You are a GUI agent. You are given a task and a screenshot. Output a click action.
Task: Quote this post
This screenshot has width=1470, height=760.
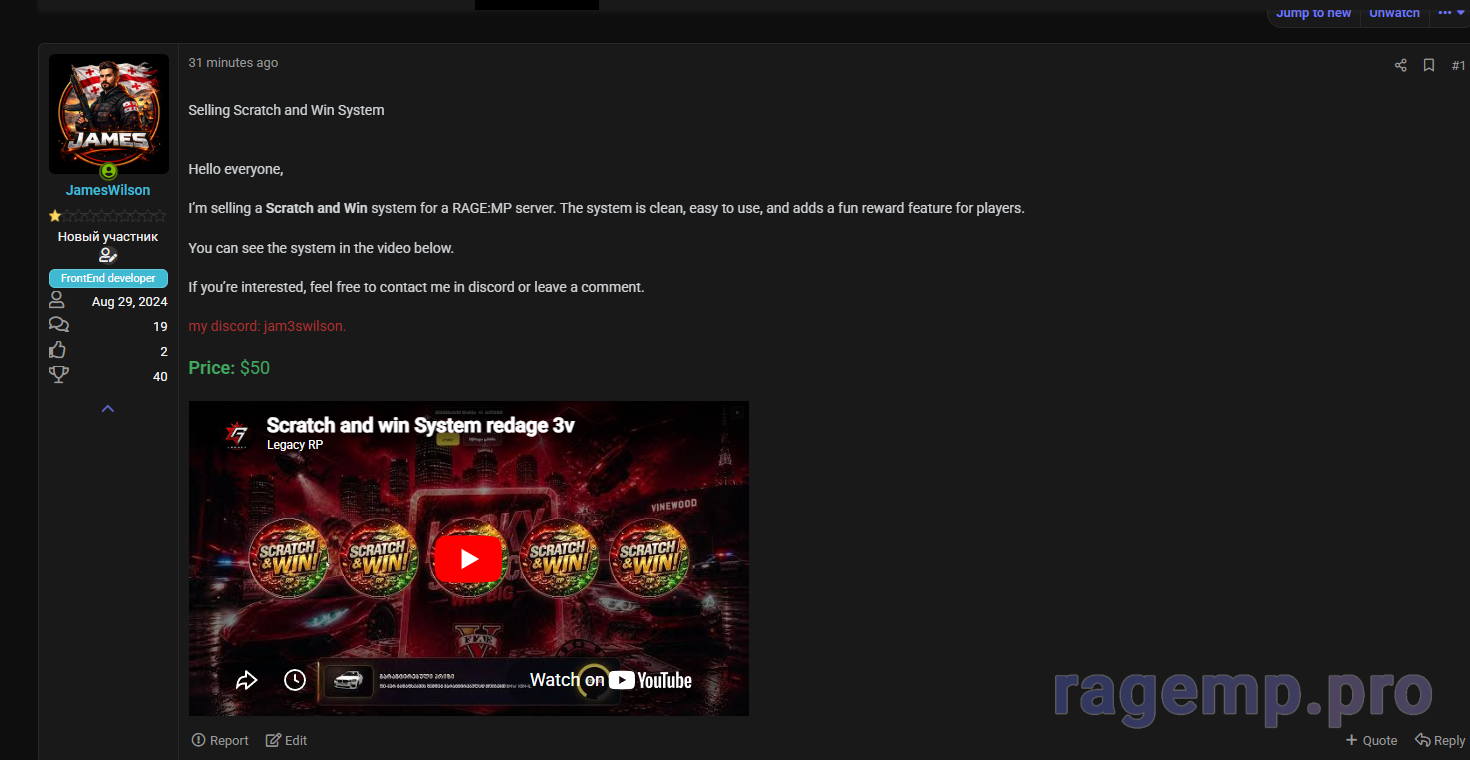click(1371, 741)
